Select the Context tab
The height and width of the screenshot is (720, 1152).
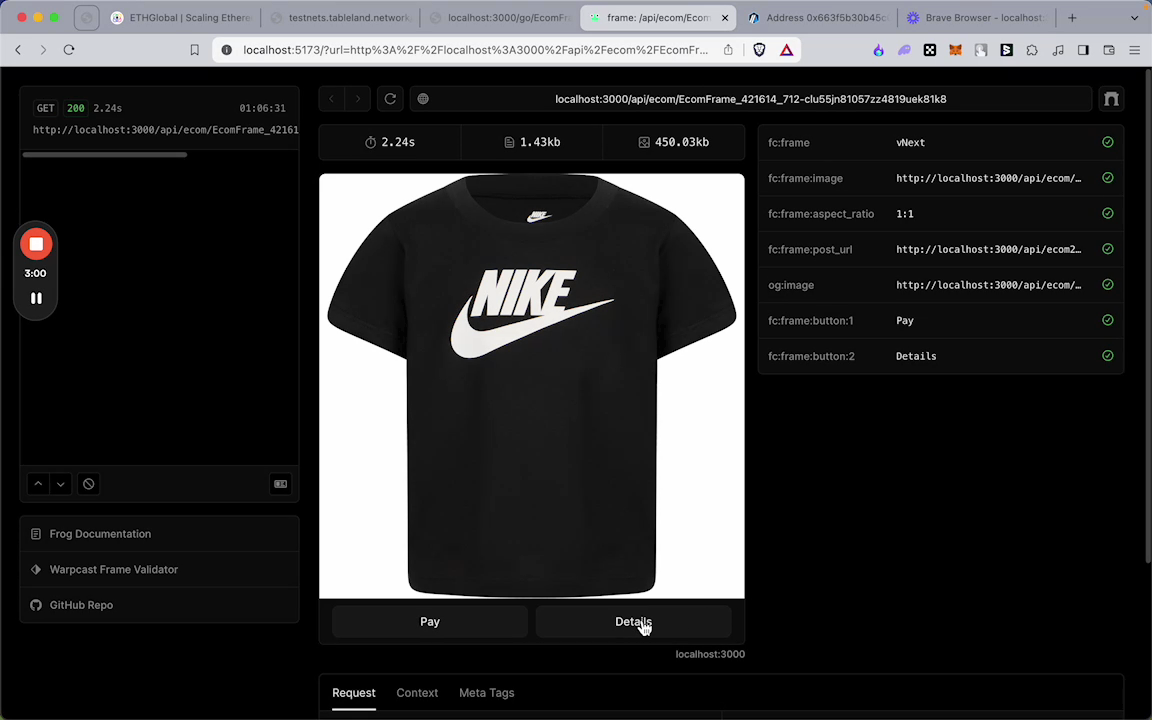pyautogui.click(x=417, y=693)
